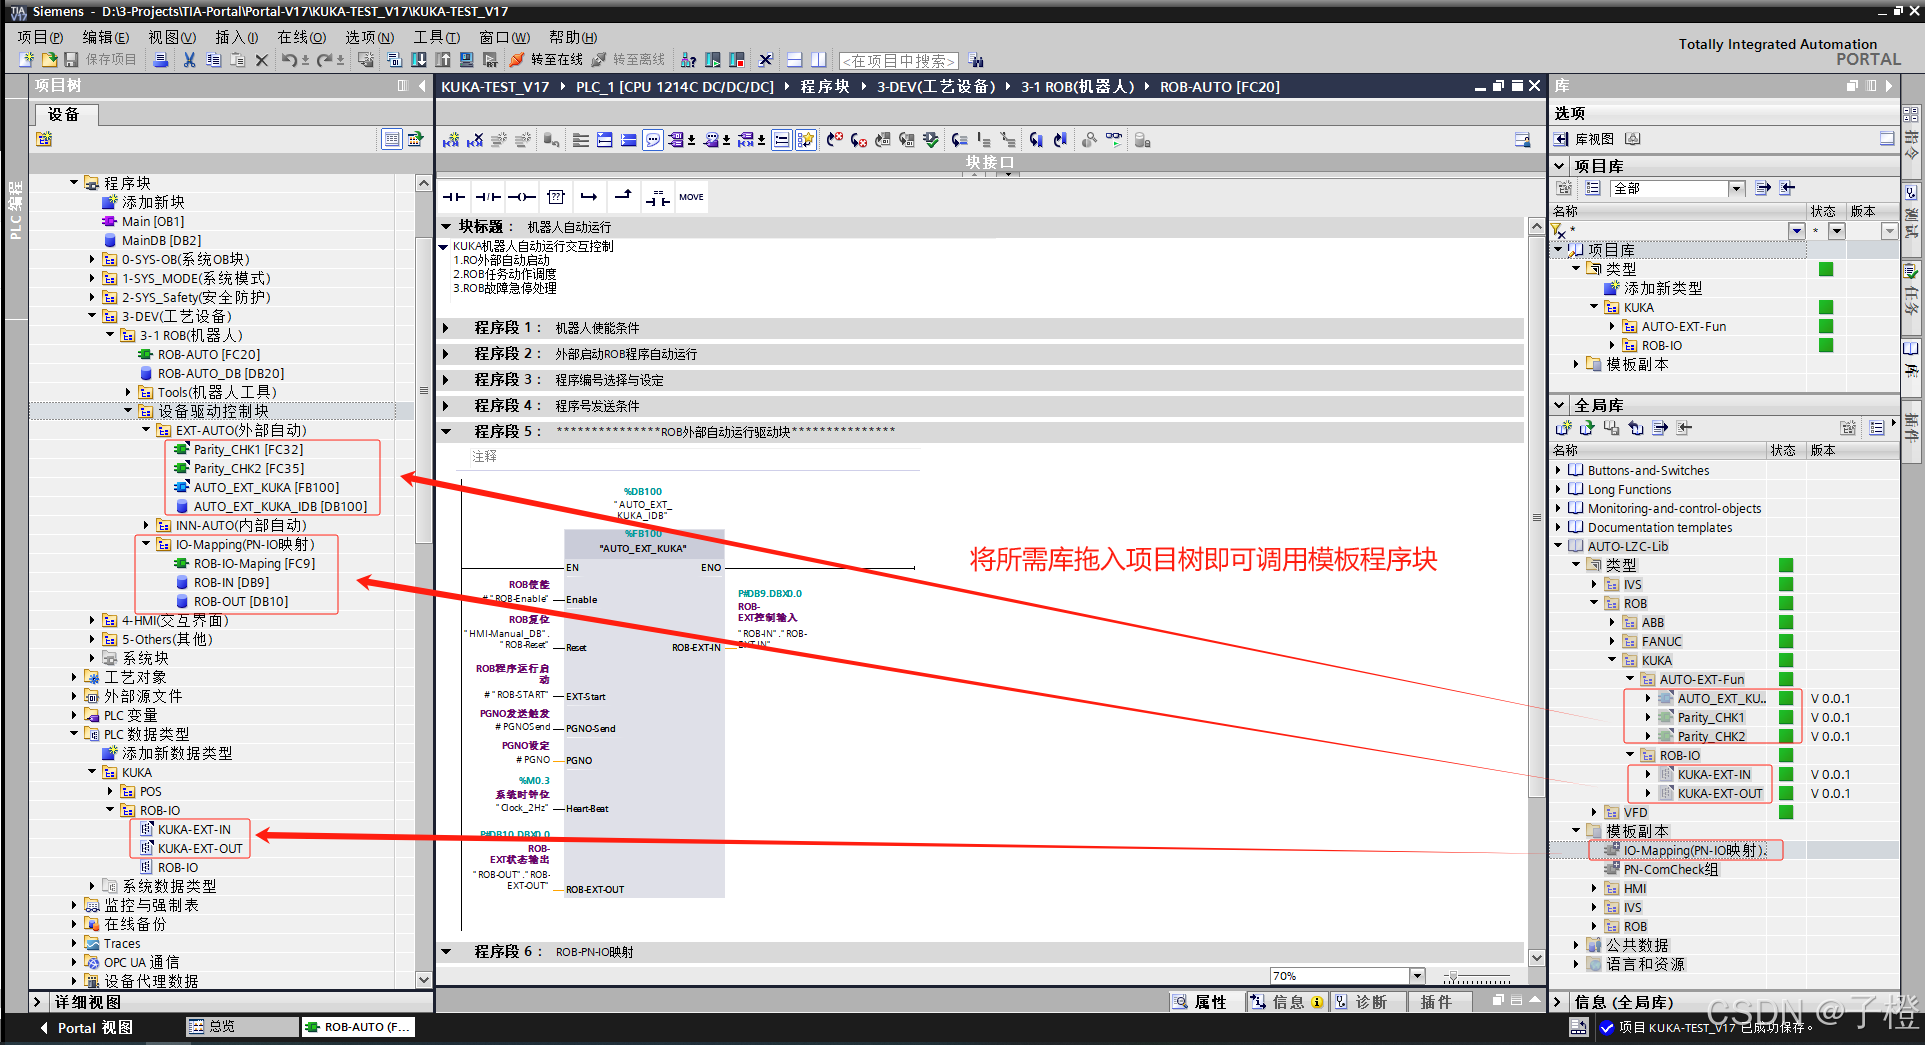Click the Insert network icon in the editor toolbar
1925x1045 pixels.
point(452,140)
